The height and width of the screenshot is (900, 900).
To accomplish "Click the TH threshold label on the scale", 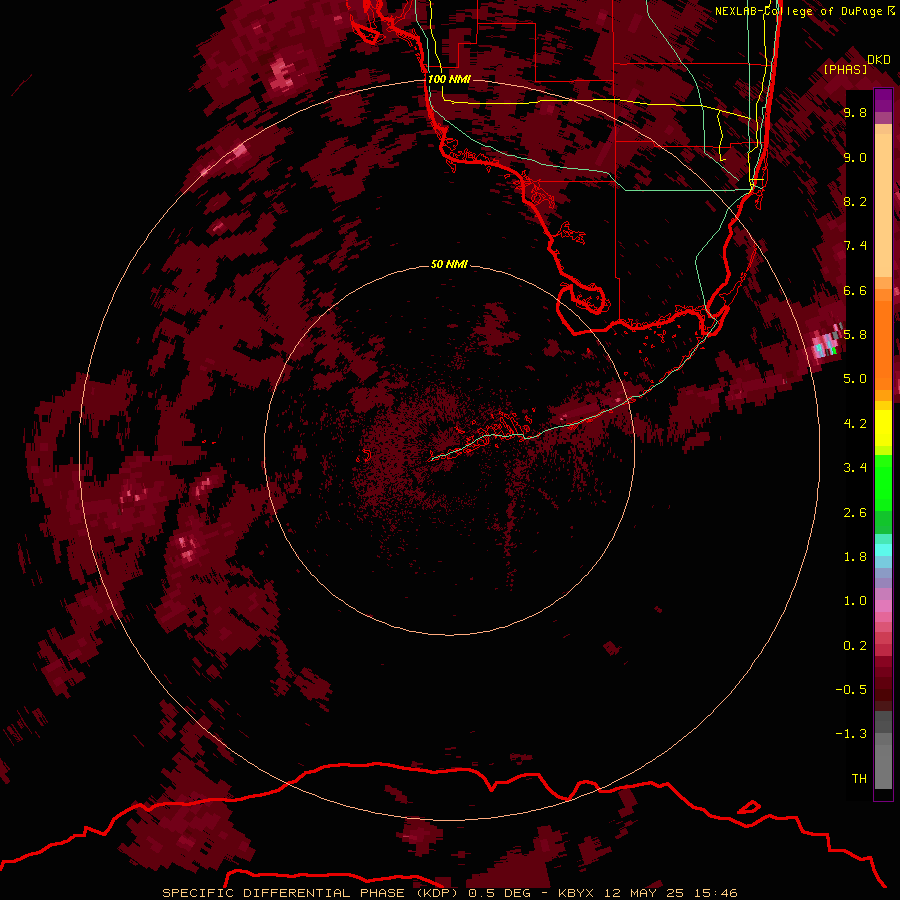I will click(859, 779).
